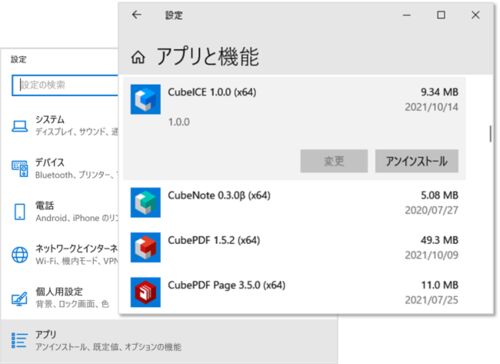500x364 pixels.
Task: Click the CubePDF size 49.3 MB
Action: tap(439, 240)
